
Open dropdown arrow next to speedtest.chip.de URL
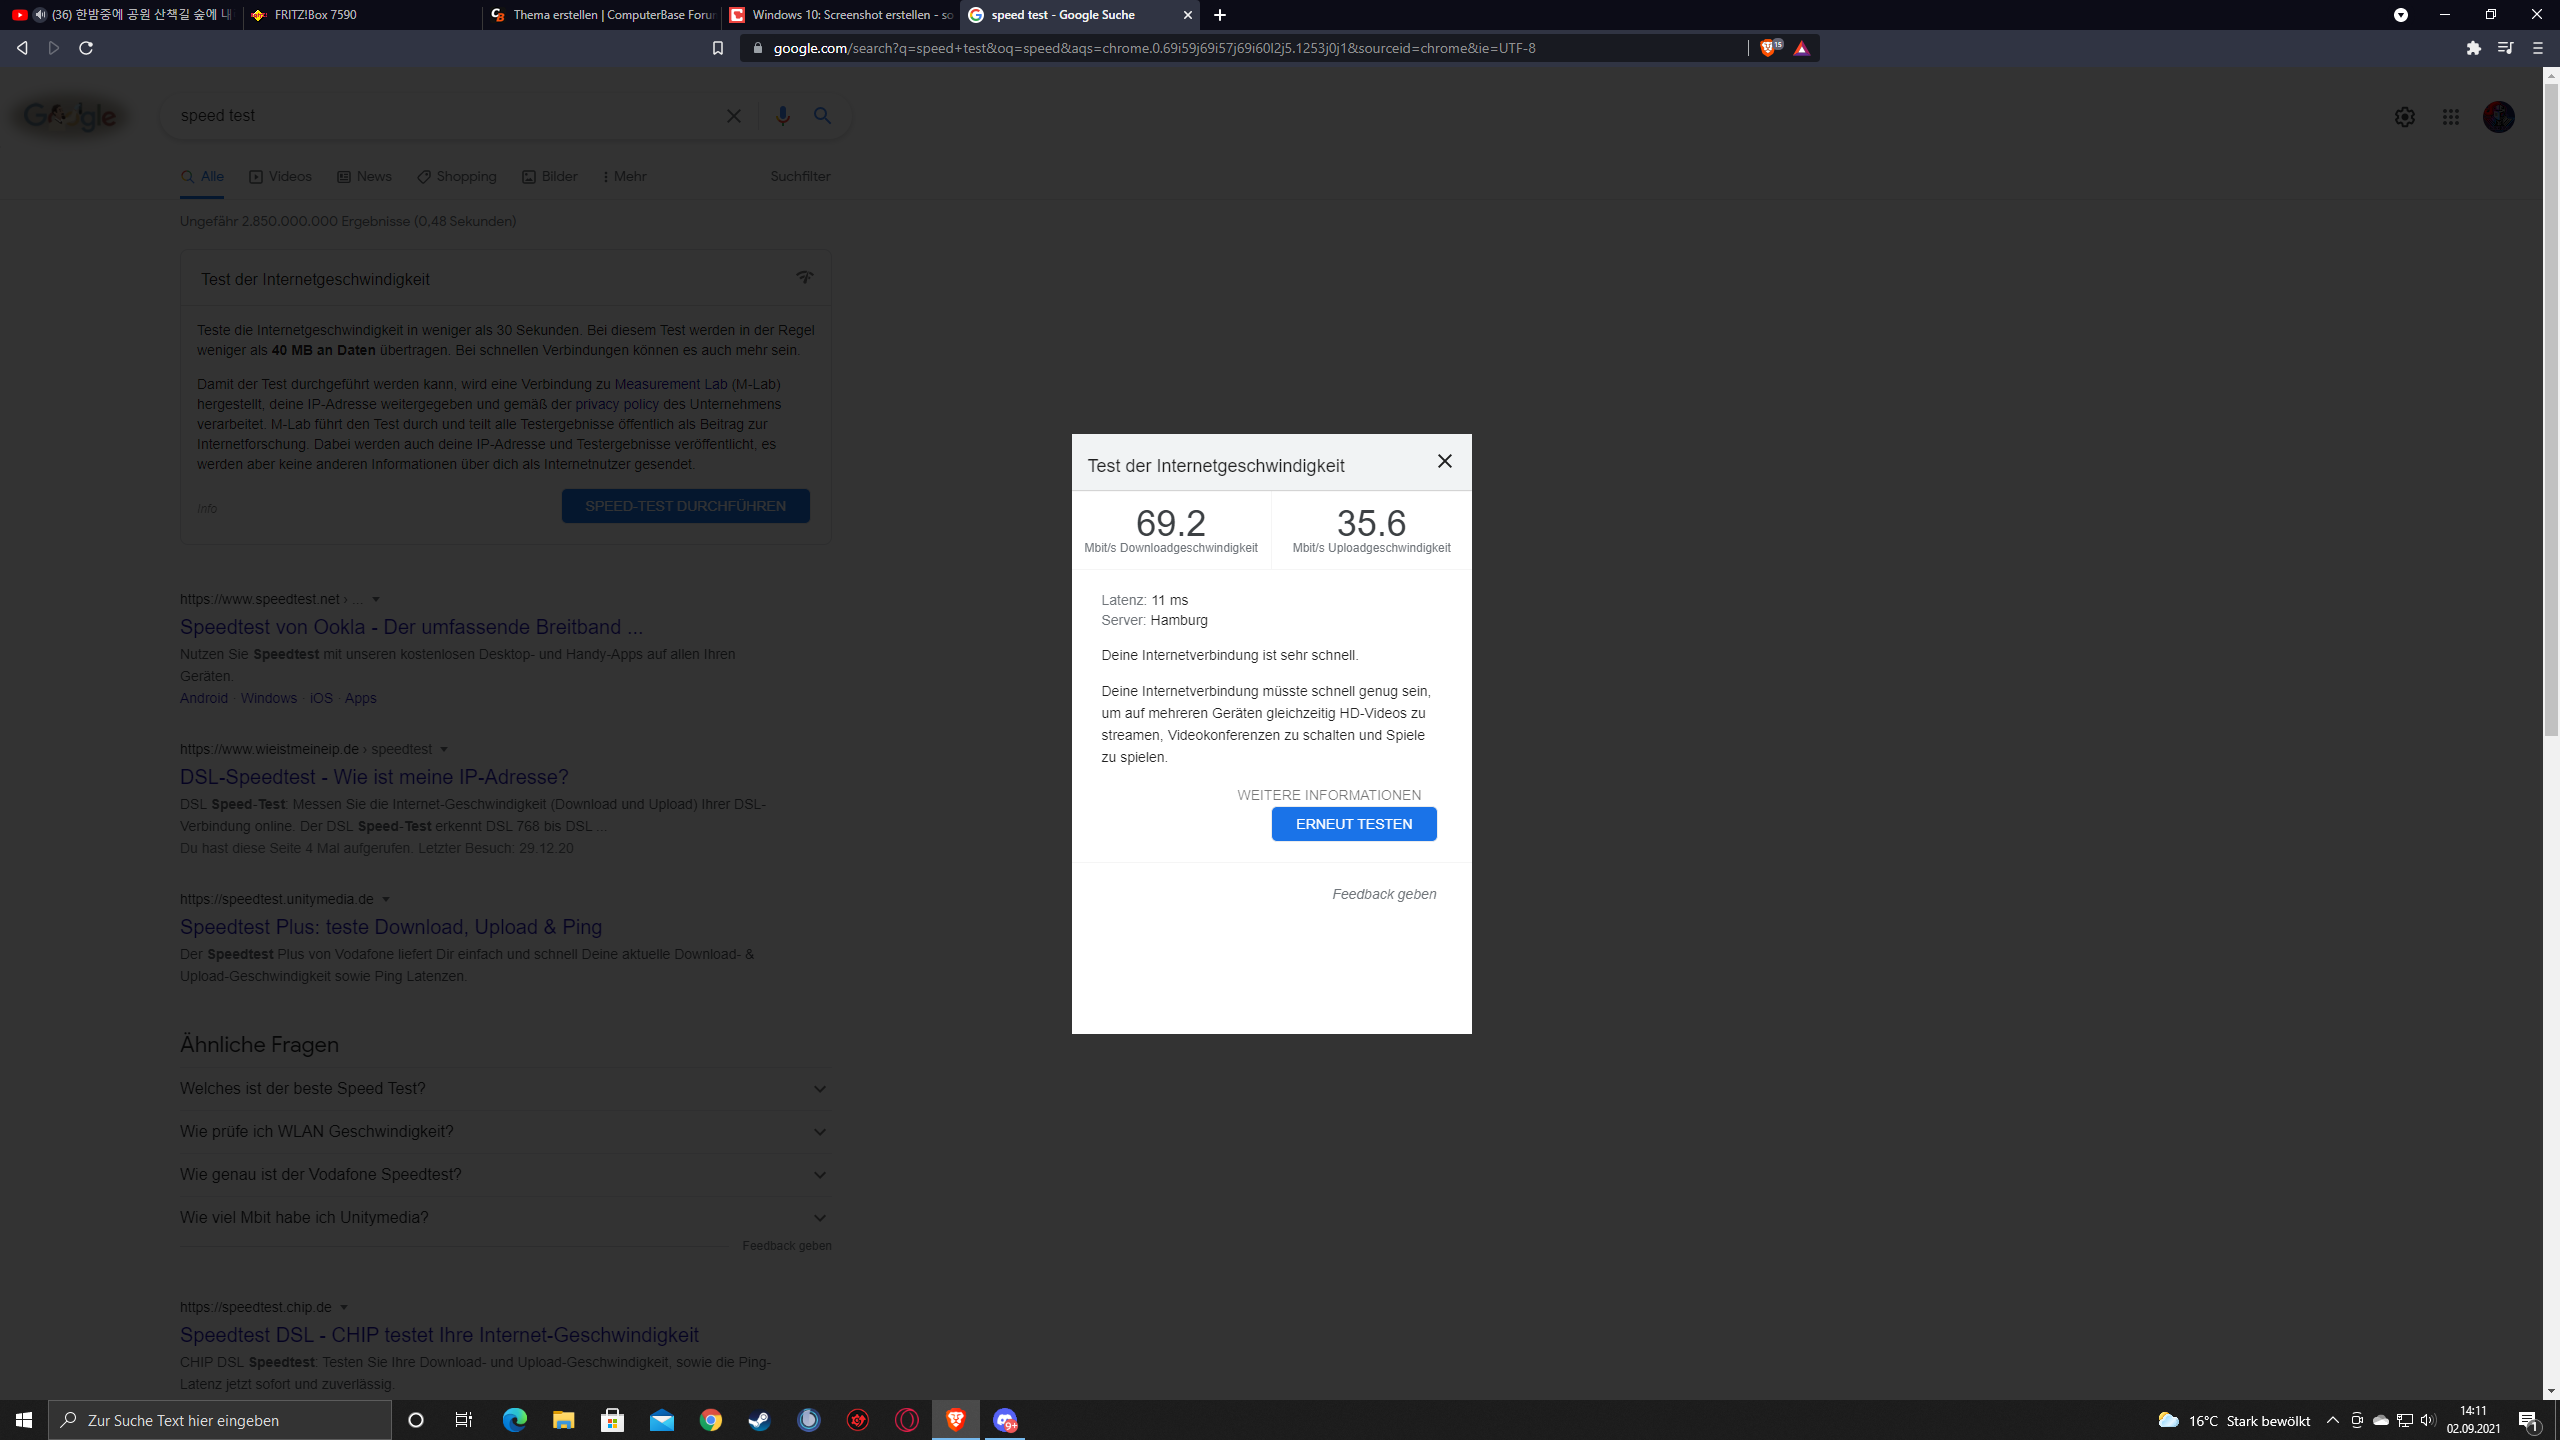(x=344, y=1308)
